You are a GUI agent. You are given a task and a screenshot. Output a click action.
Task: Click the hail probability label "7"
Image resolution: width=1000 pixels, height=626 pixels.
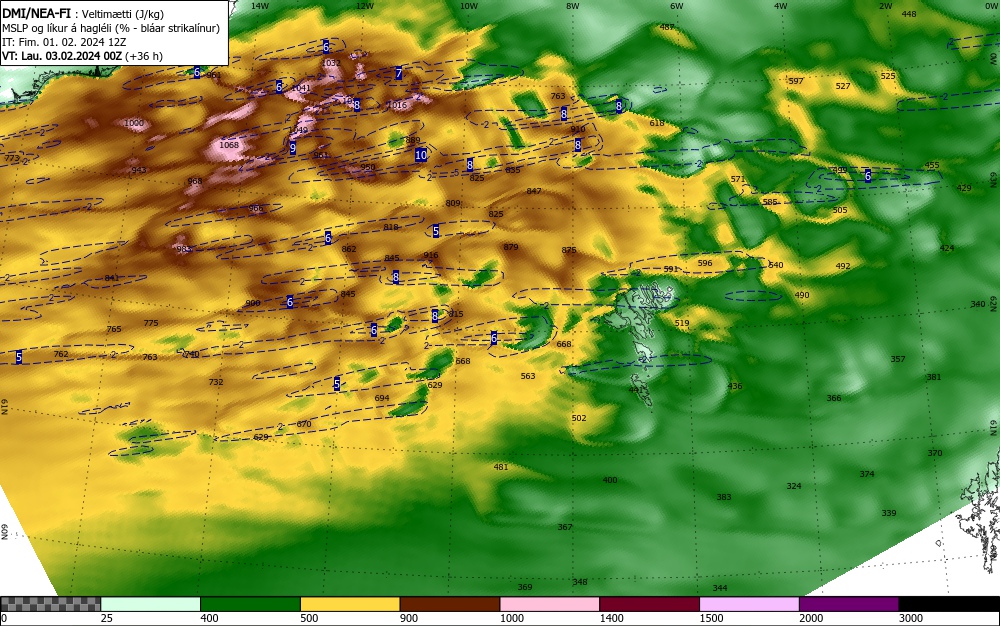pos(399,73)
